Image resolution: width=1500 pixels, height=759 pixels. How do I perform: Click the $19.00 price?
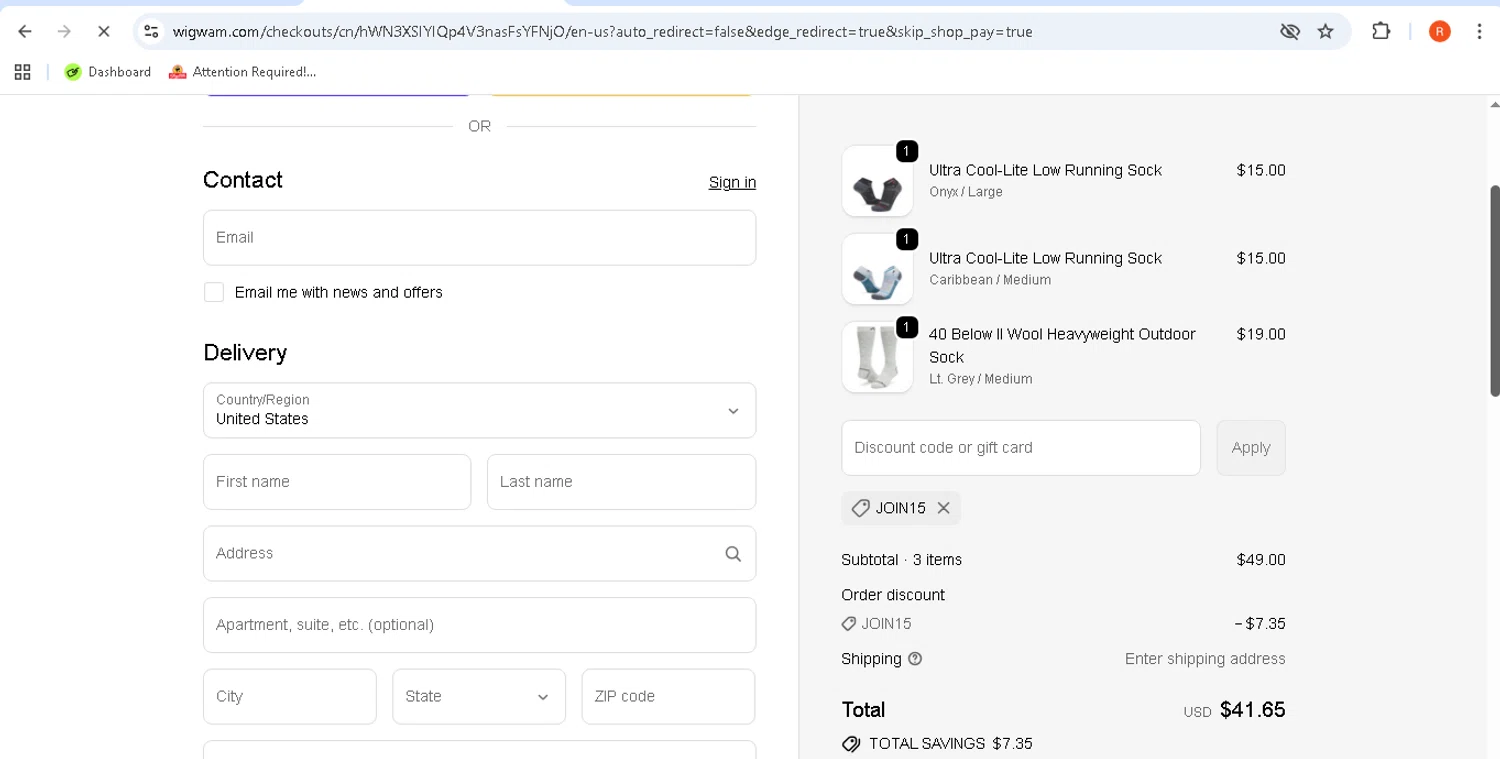point(1261,334)
